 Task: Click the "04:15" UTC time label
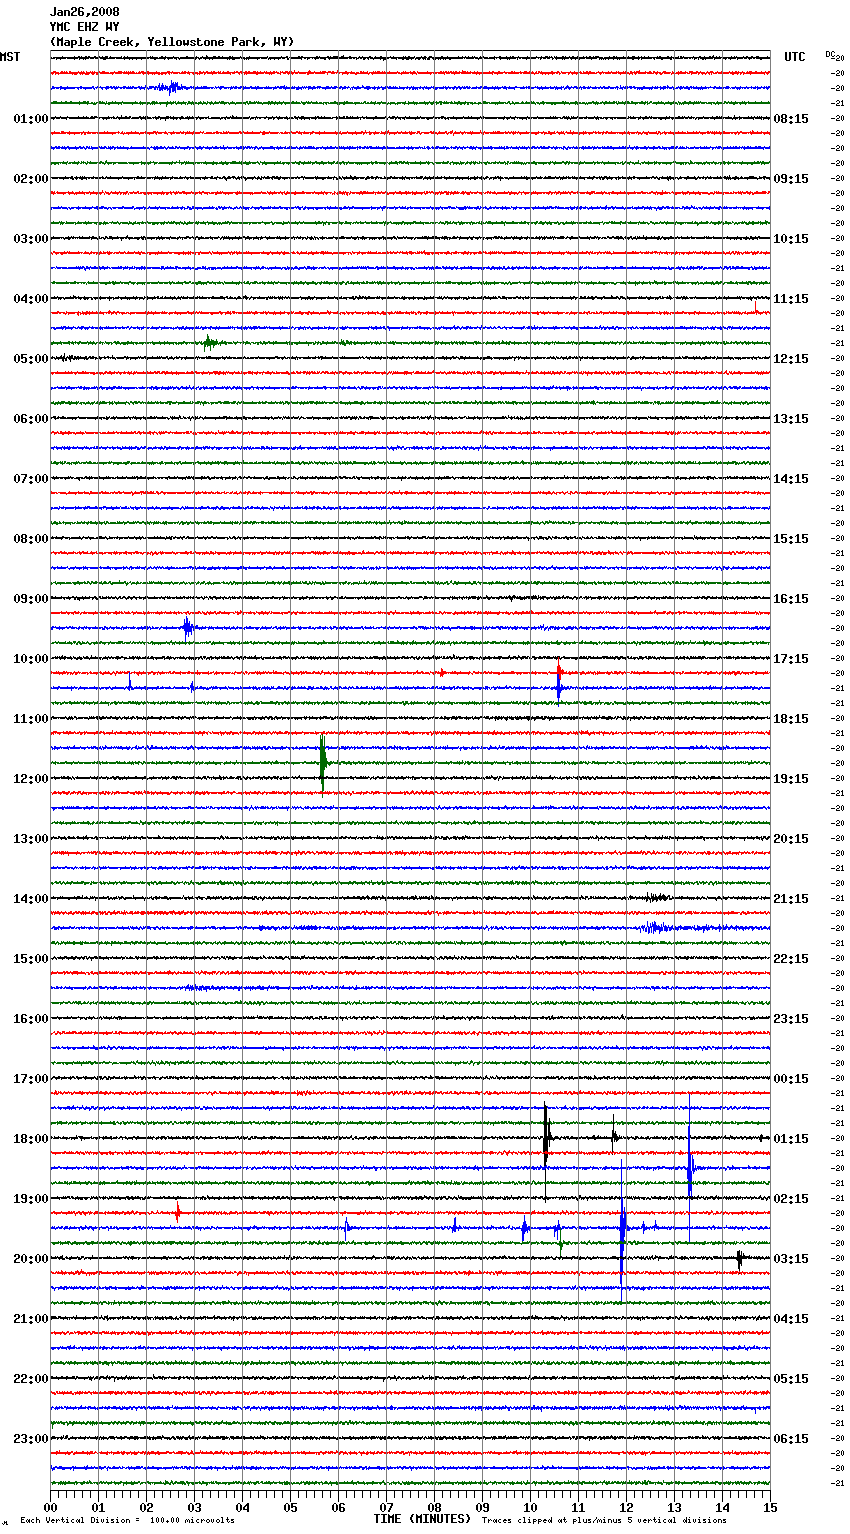[x=791, y=1319]
